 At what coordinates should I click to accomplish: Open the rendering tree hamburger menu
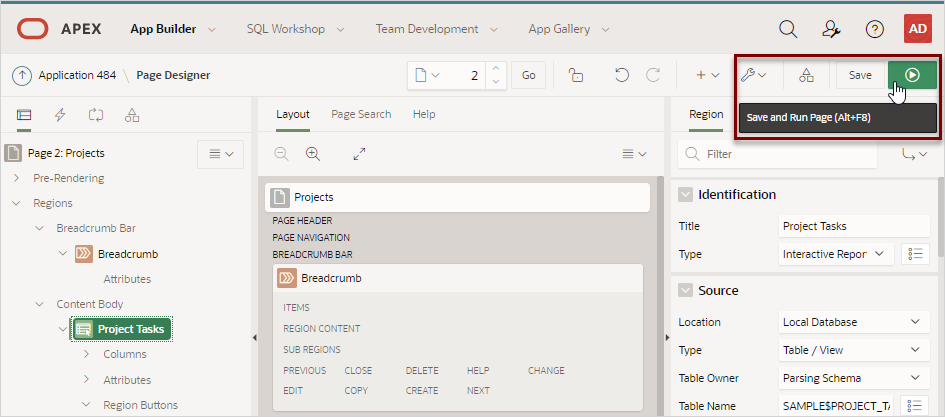pos(221,154)
